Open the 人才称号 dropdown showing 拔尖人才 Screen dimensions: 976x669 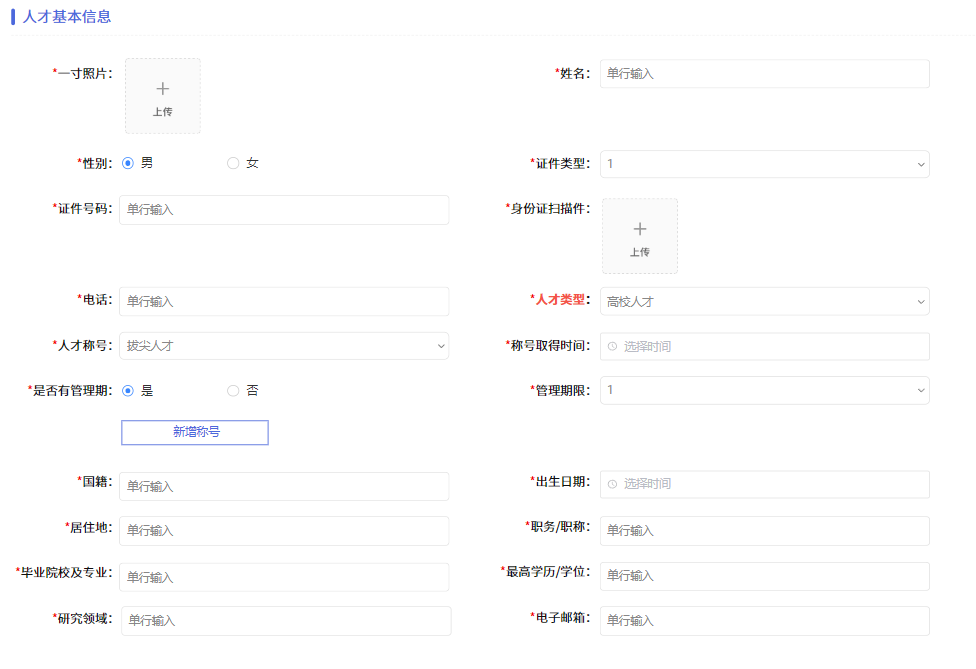[284, 346]
